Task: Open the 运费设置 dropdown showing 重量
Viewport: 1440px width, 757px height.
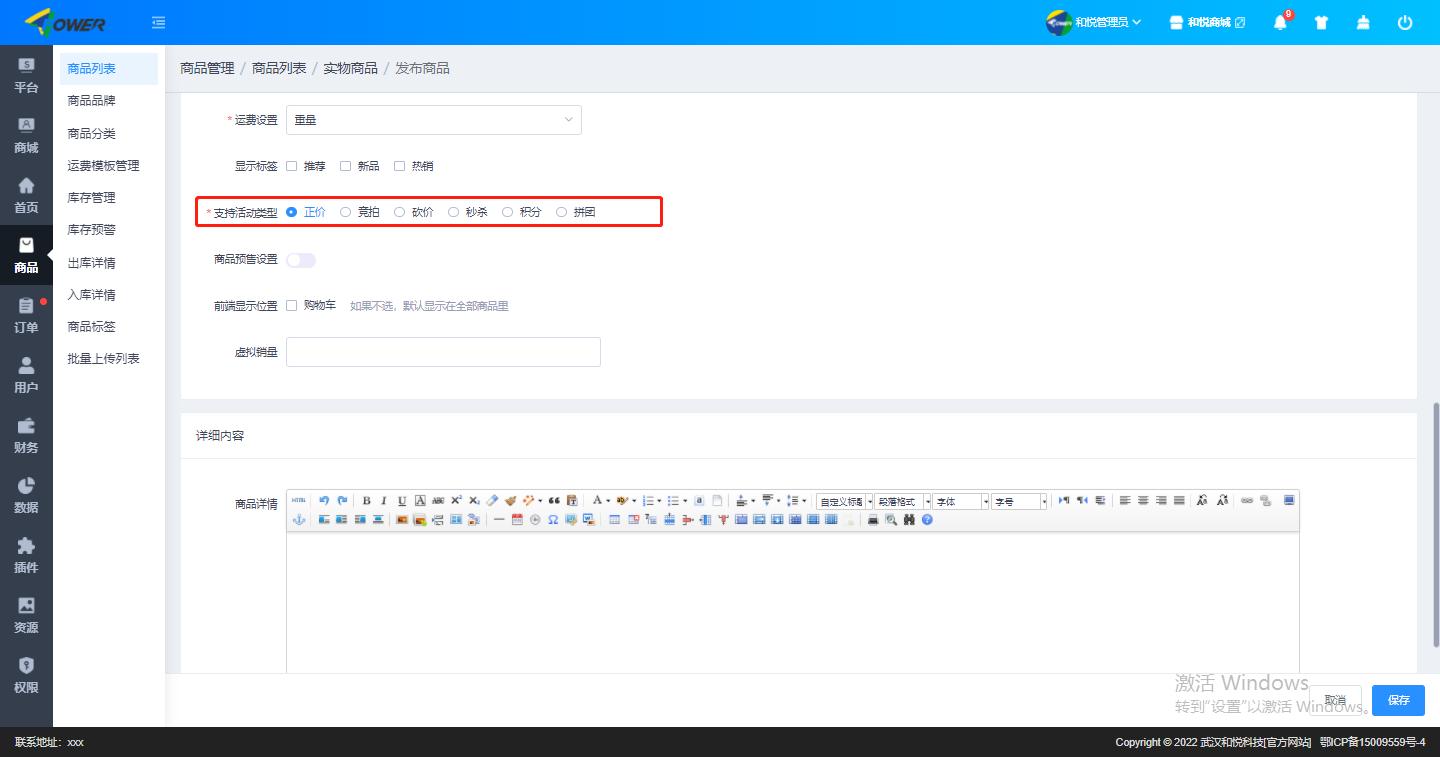Action: [x=434, y=120]
